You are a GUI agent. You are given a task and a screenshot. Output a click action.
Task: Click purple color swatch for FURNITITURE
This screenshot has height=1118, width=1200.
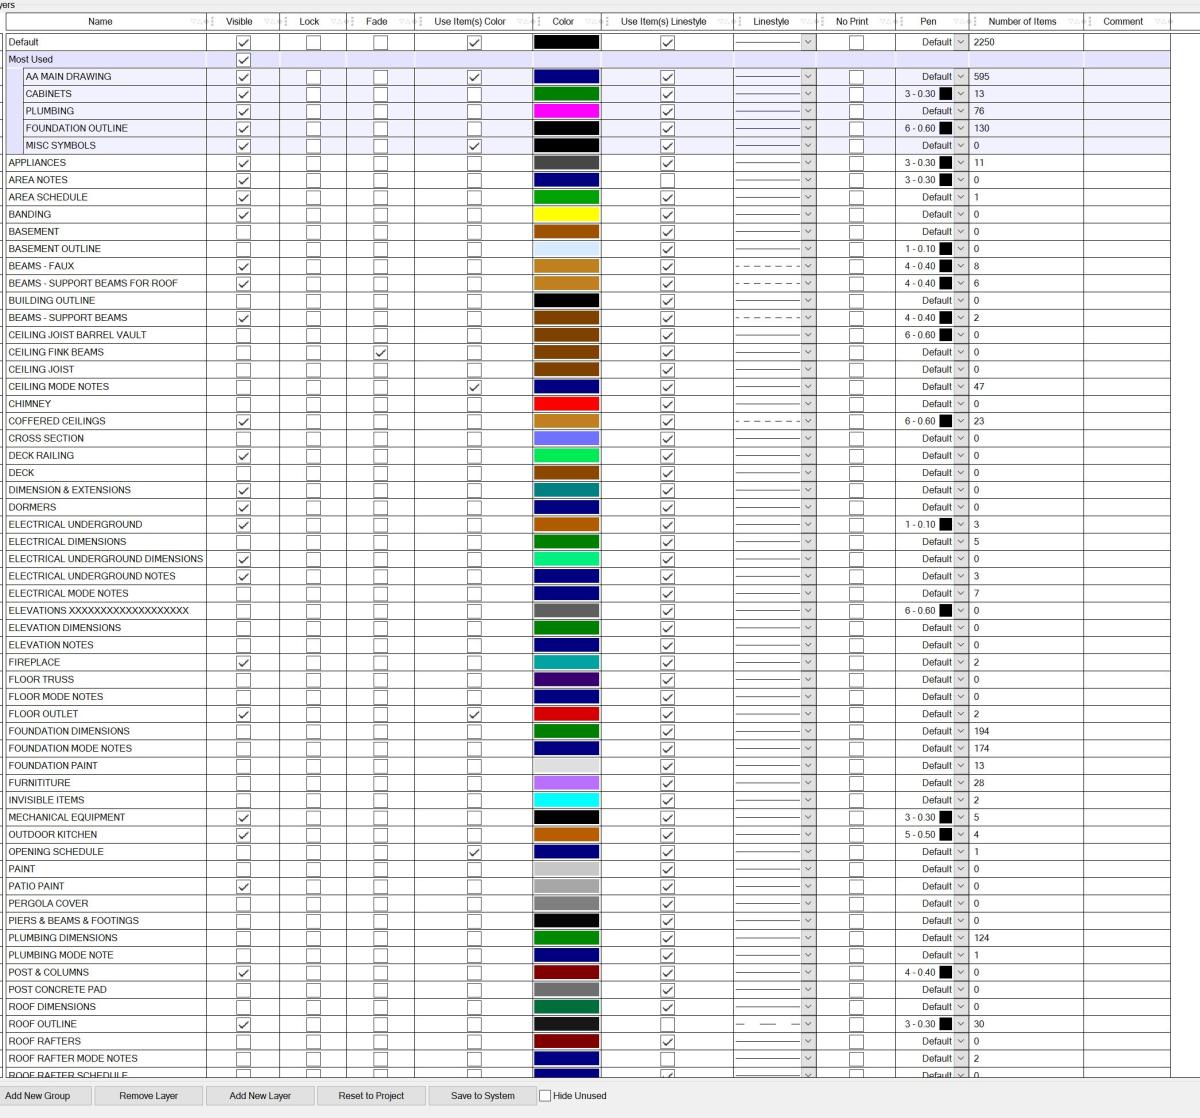[x=566, y=783]
